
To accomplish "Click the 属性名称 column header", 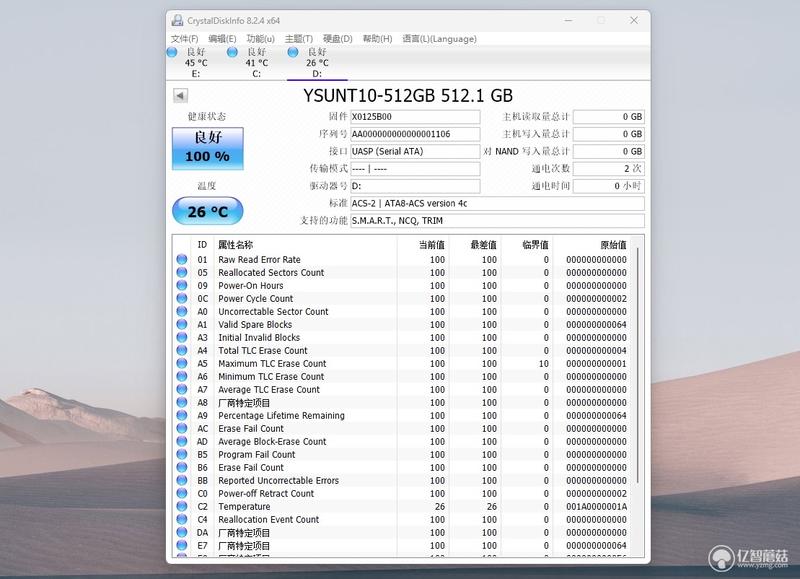I will tap(305, 245).
